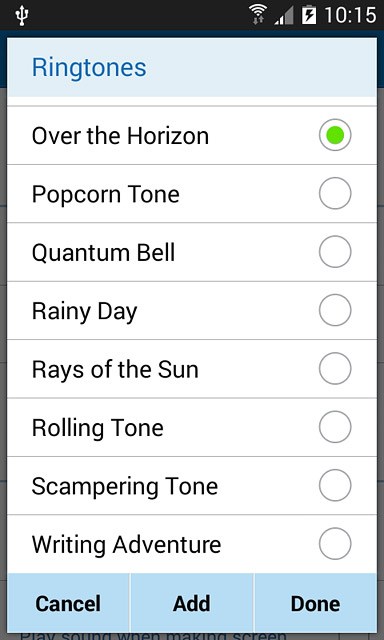Image resolution: width=384 pixels, height=640 pixels.
Task: Select the Writing Adventure radio button
Action: (335, 544)
